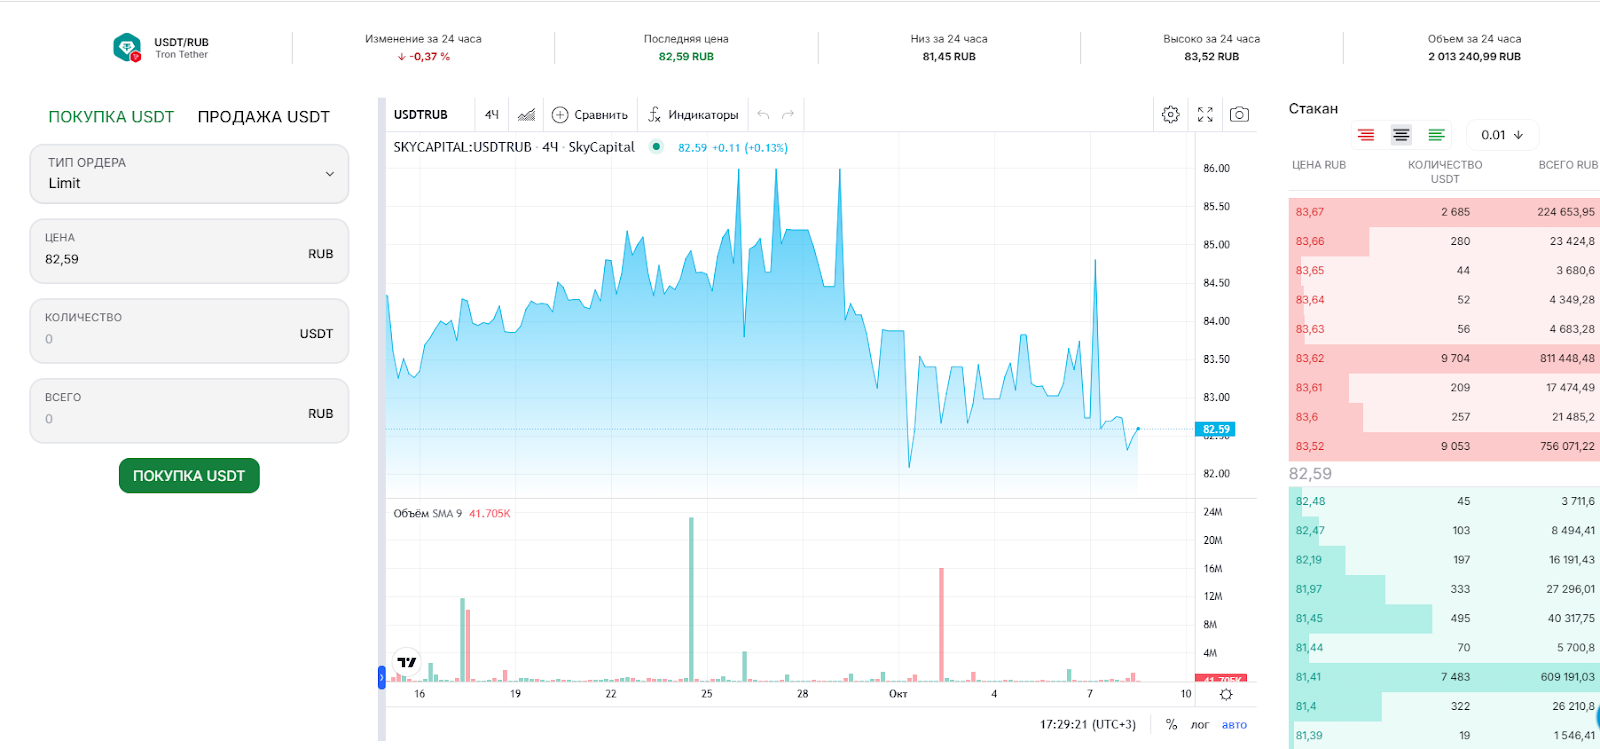Enter fullscreen chart mode
This screenshot has width=1600, height=749.
pyautogui.click(x=1205, y=115)
